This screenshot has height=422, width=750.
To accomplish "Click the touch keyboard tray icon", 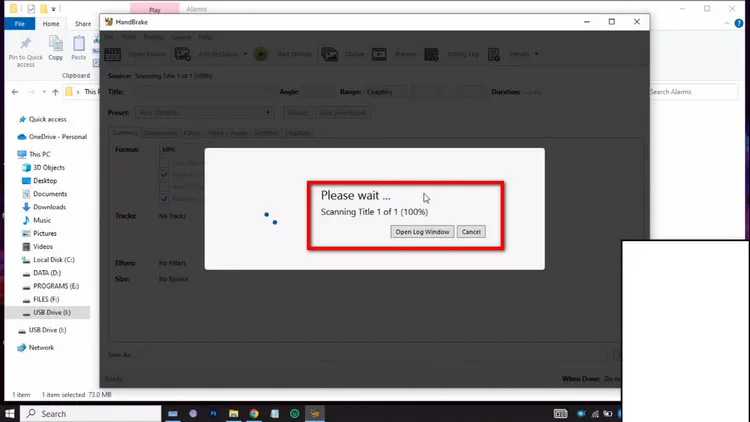I will pos(561,413).
